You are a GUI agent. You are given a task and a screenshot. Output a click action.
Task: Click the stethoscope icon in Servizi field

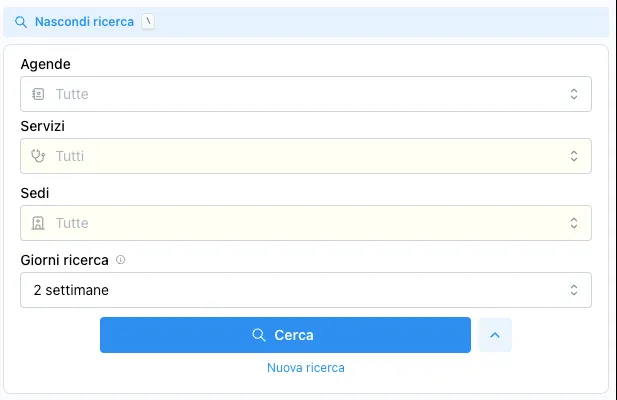point(39,156)
